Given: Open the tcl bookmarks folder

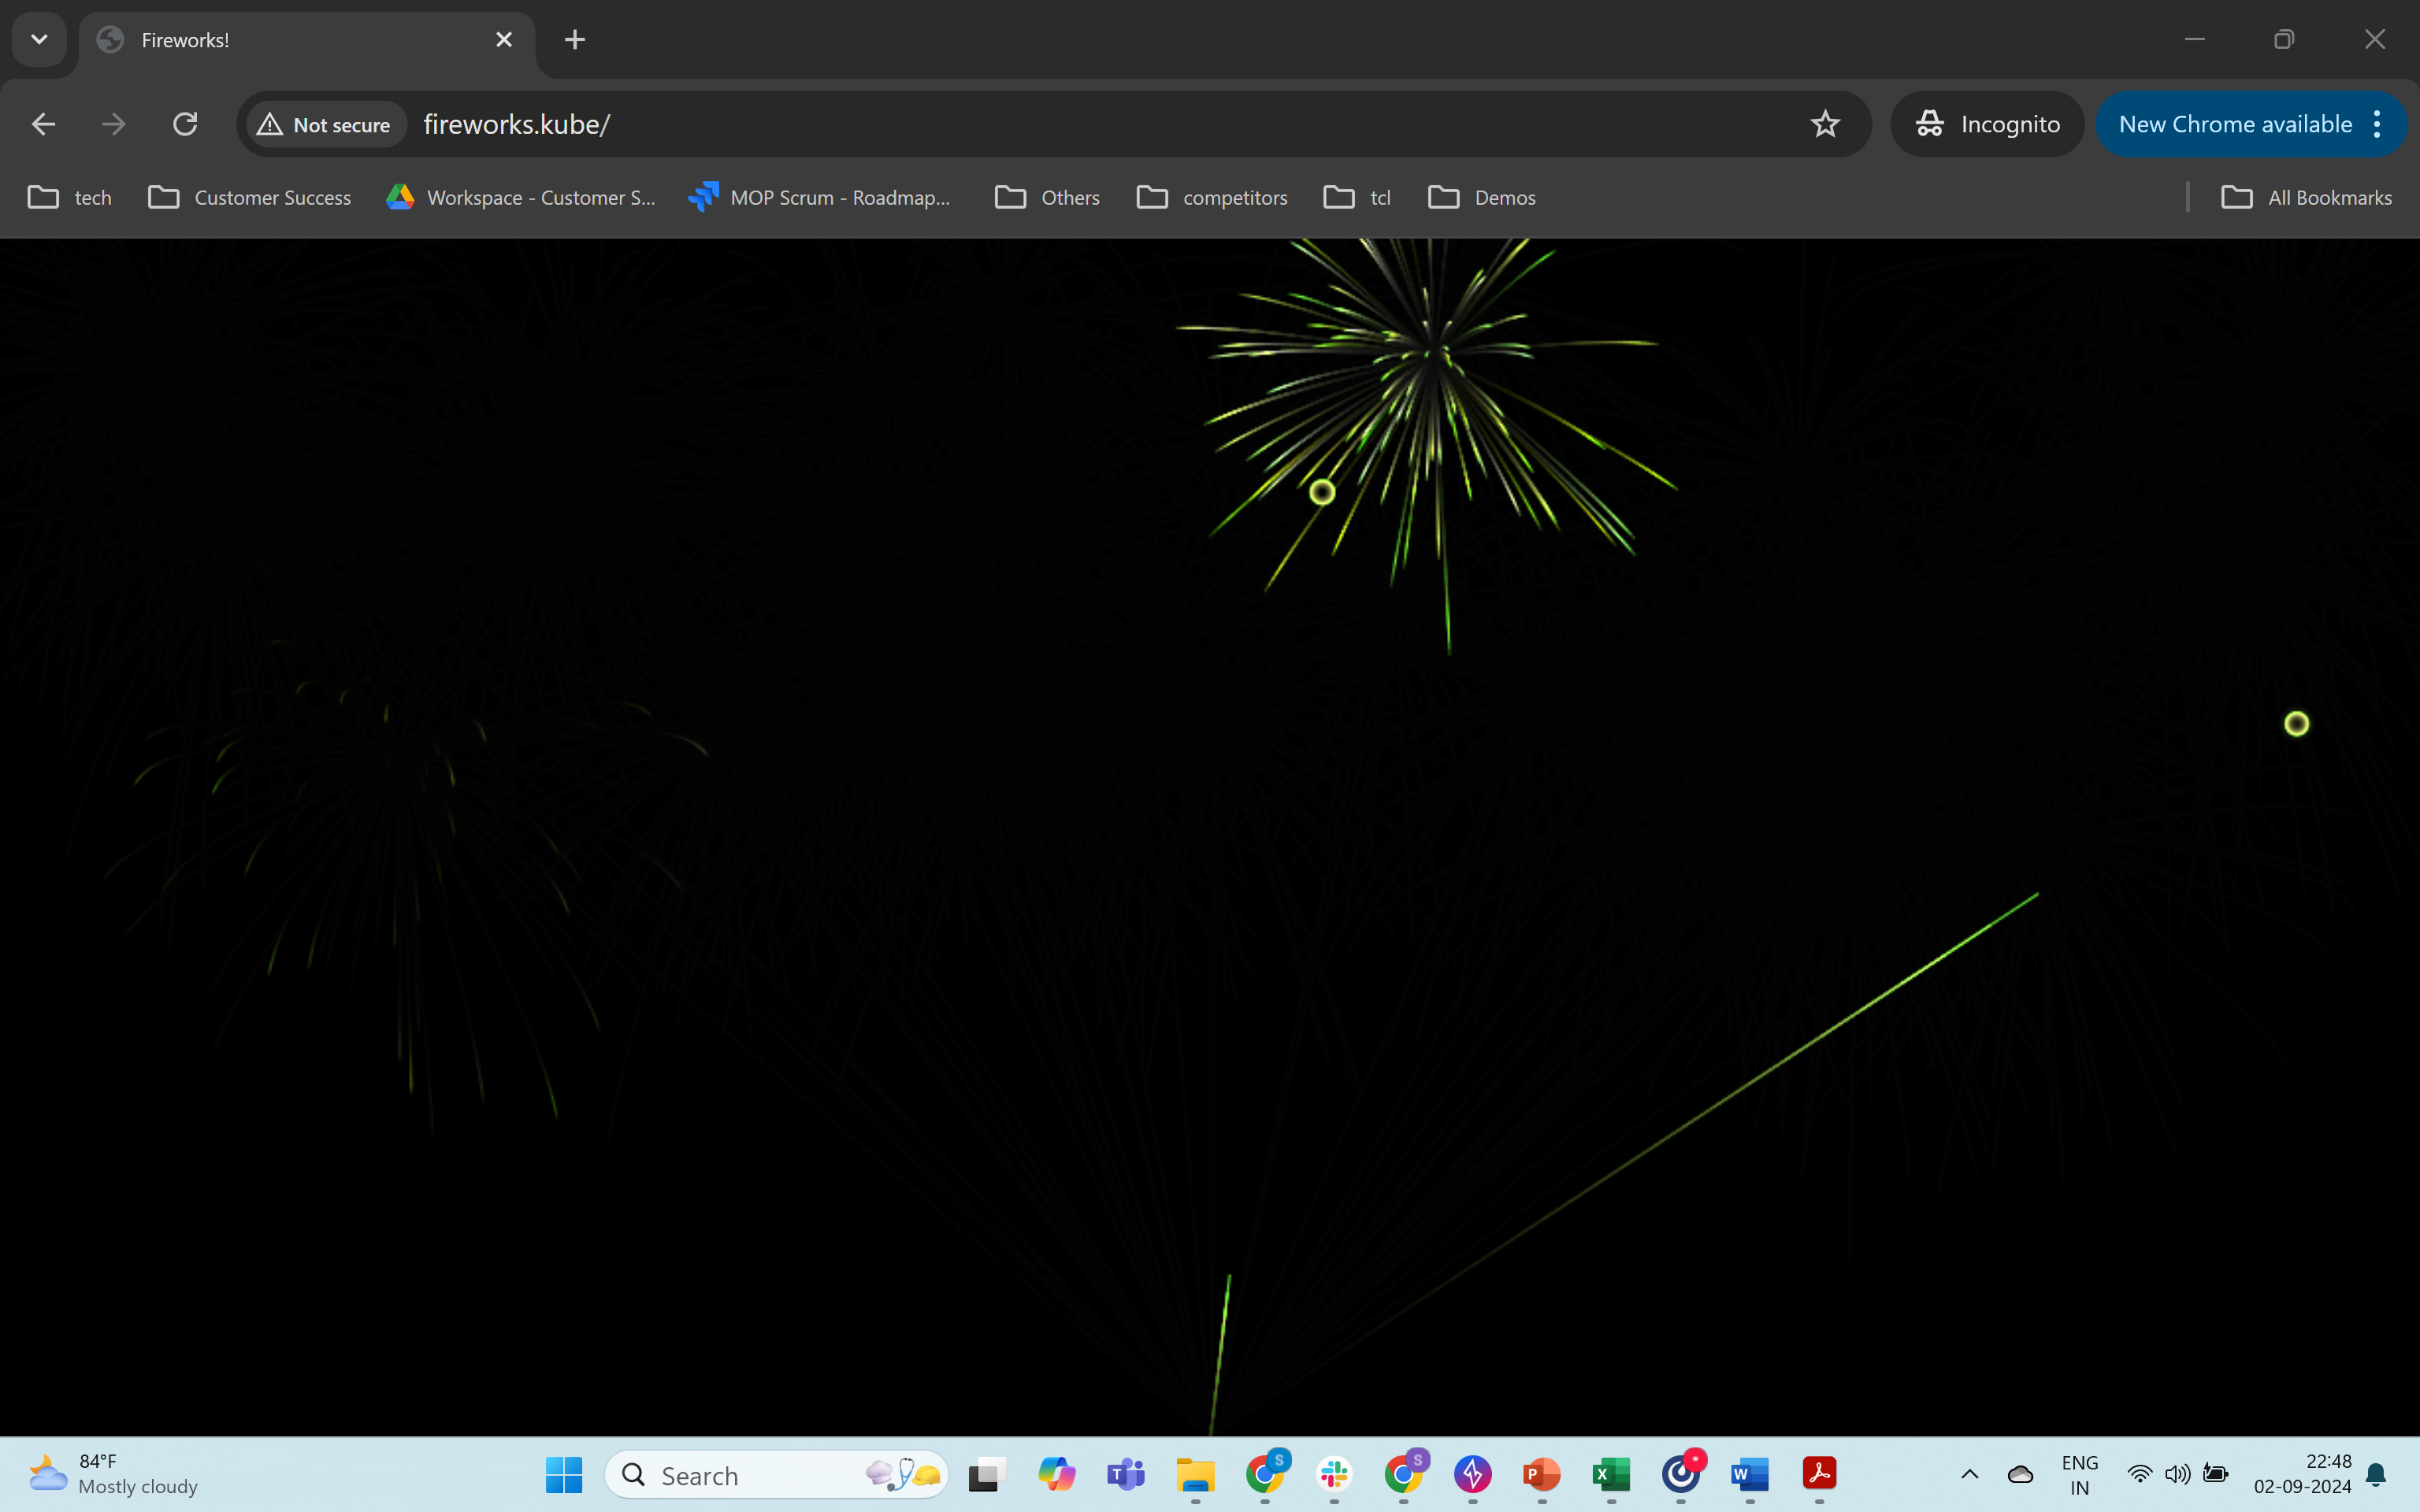Looking at the screenshot, I should click(1357, 197).
